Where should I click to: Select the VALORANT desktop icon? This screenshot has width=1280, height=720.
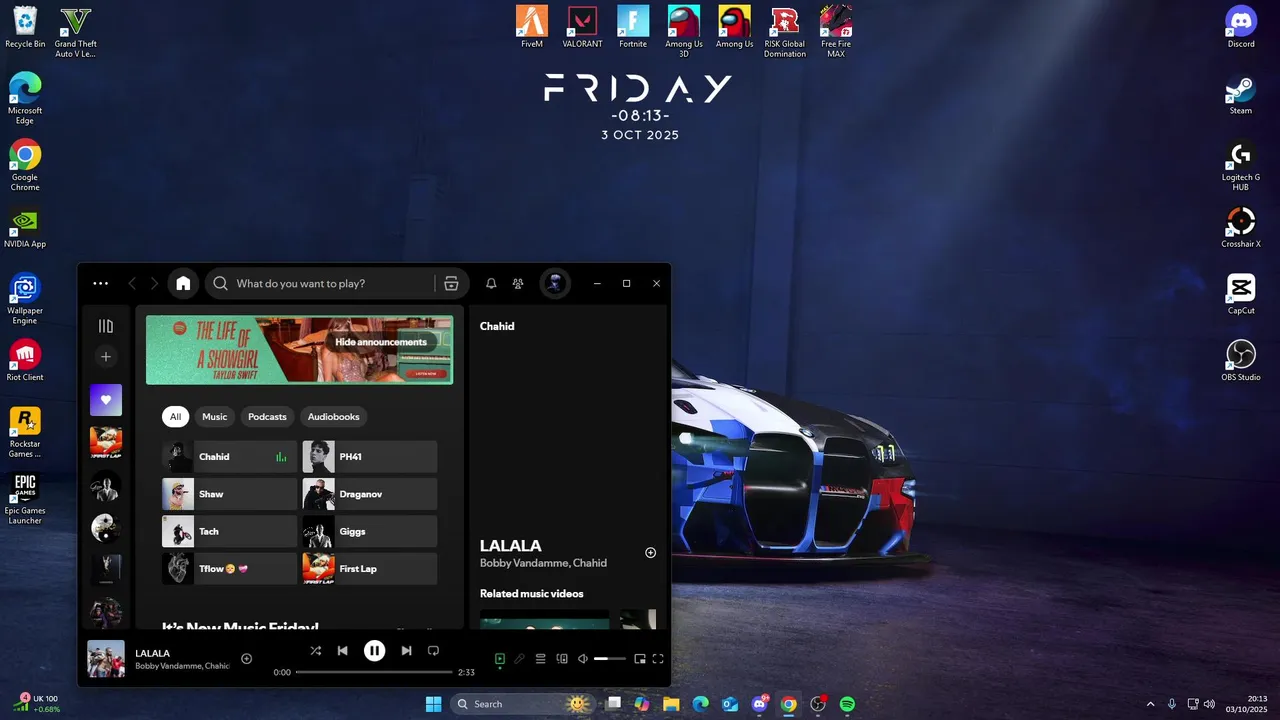tap(582, 27)
